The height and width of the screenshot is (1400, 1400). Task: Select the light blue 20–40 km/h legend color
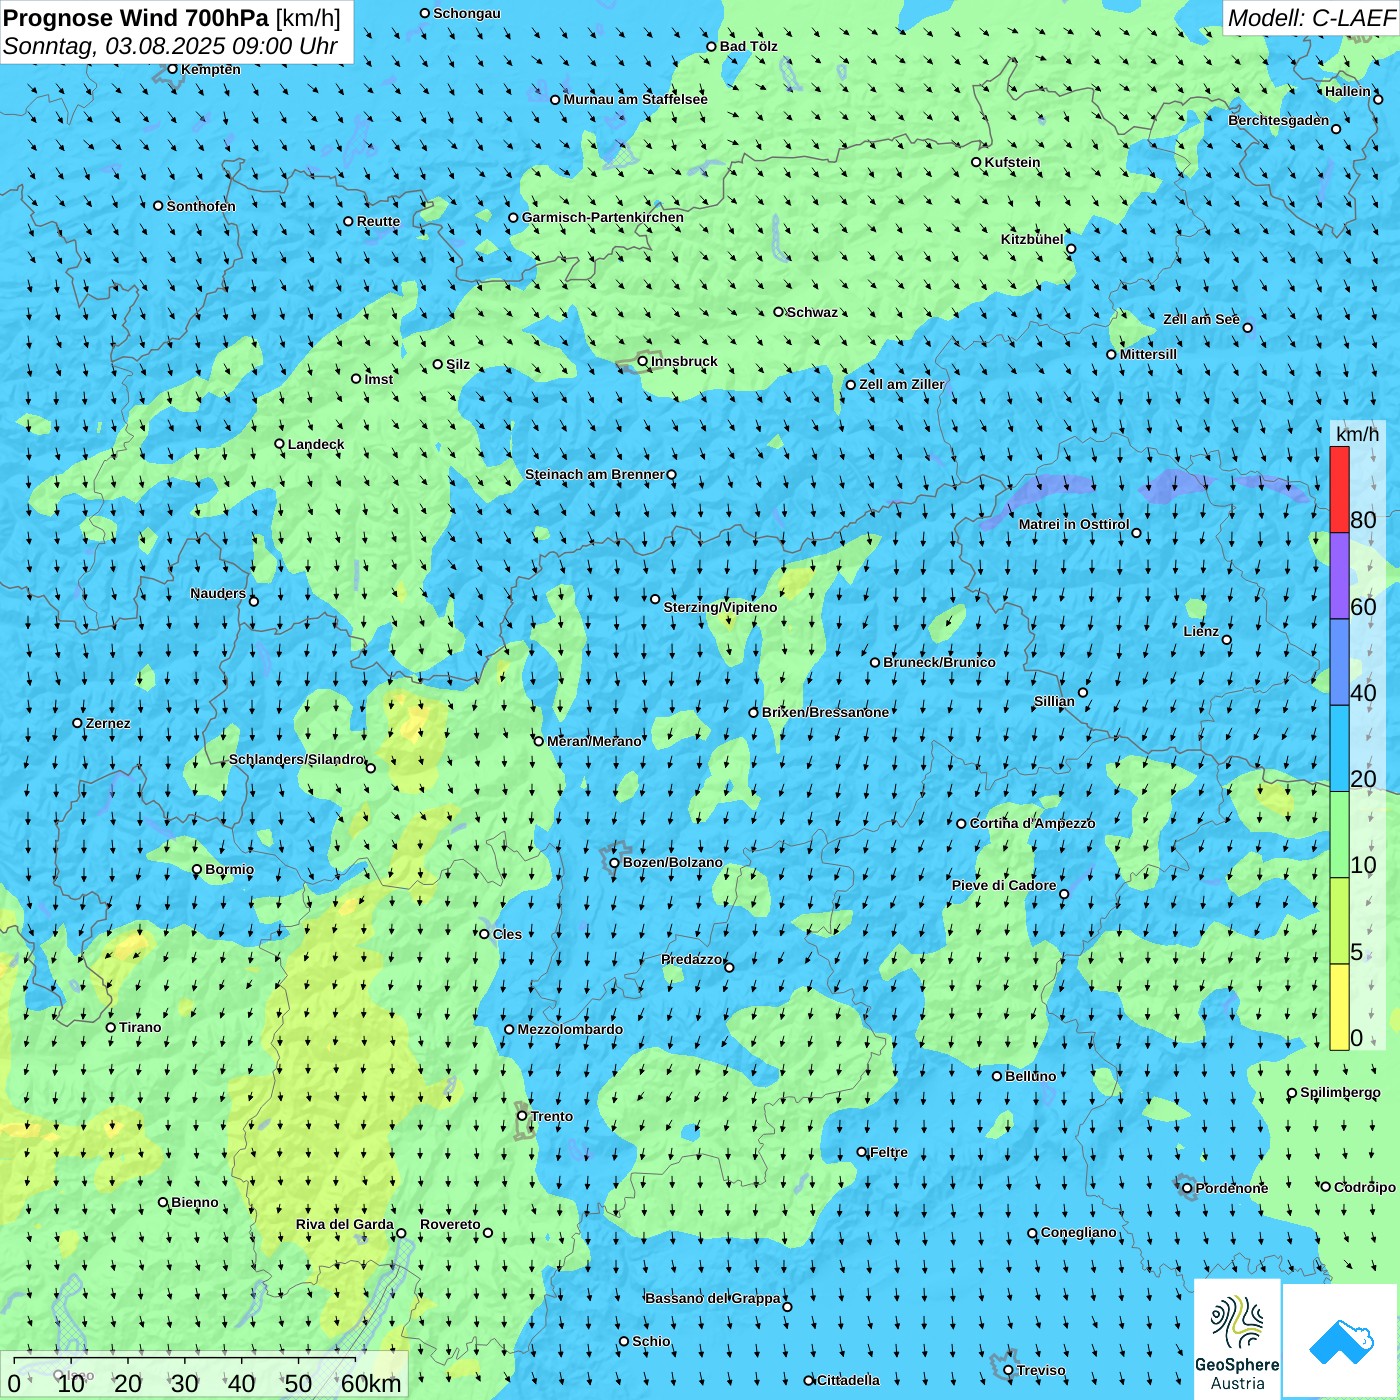coord(1339,749)
